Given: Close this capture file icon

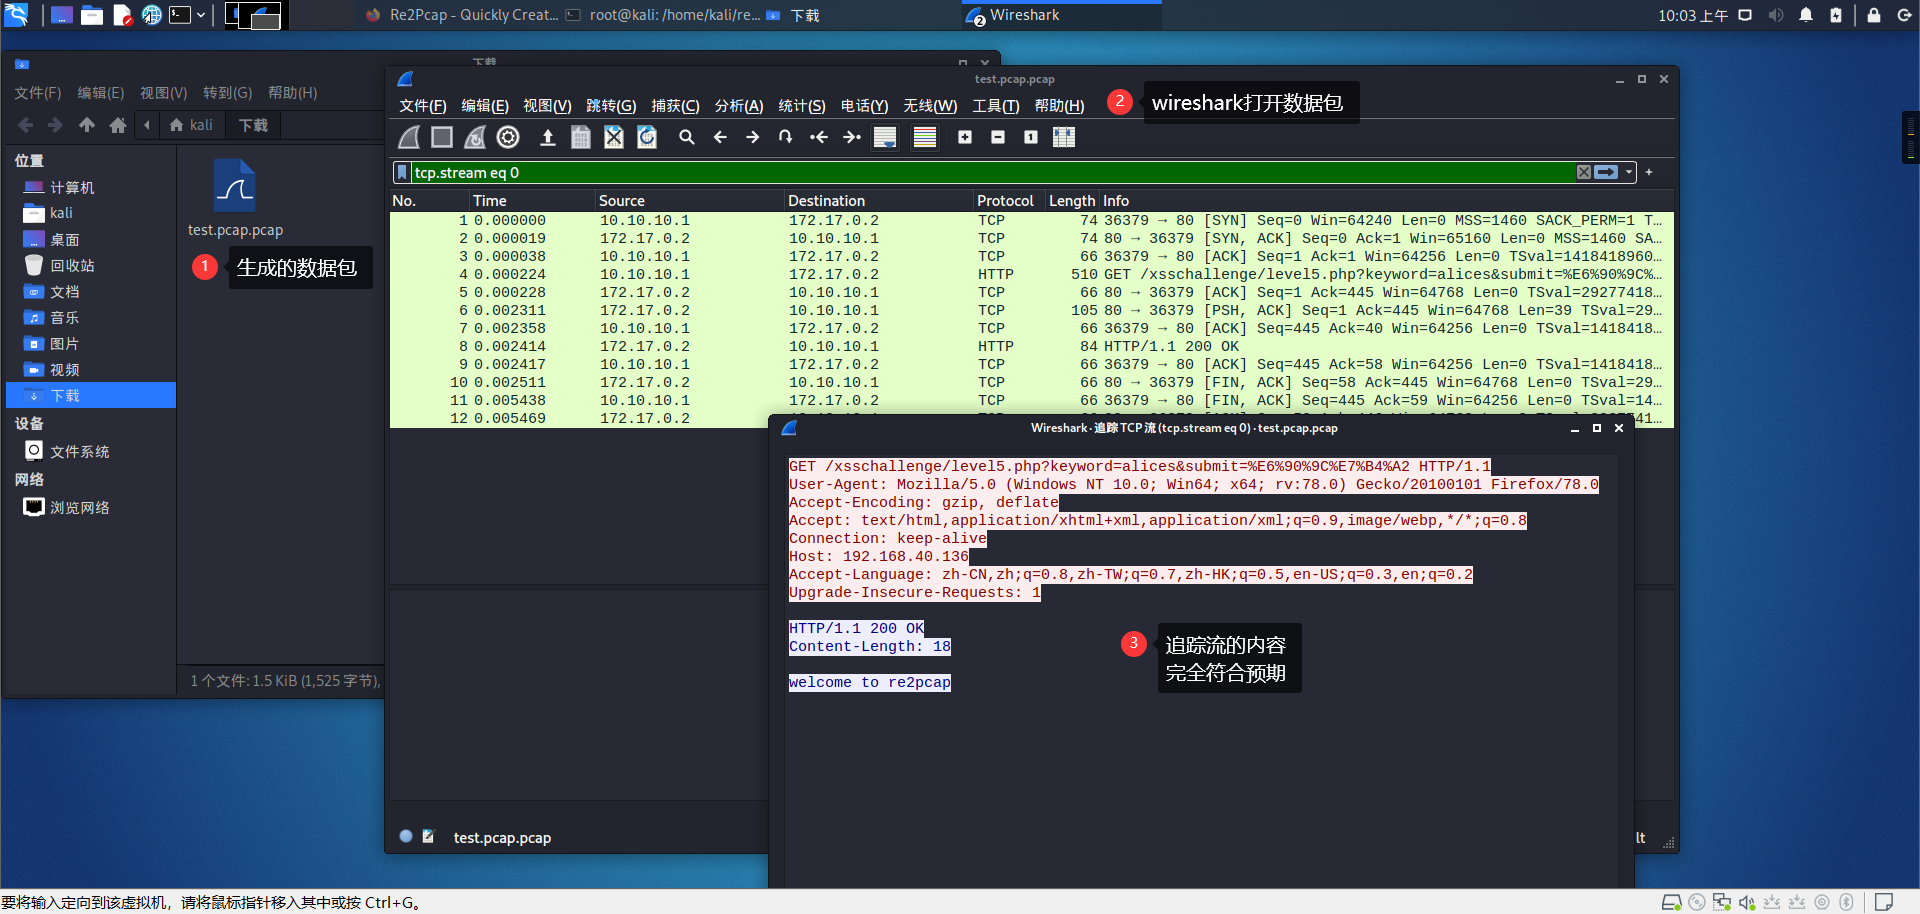Looking at the screenshot, I should tap(614, 137).
